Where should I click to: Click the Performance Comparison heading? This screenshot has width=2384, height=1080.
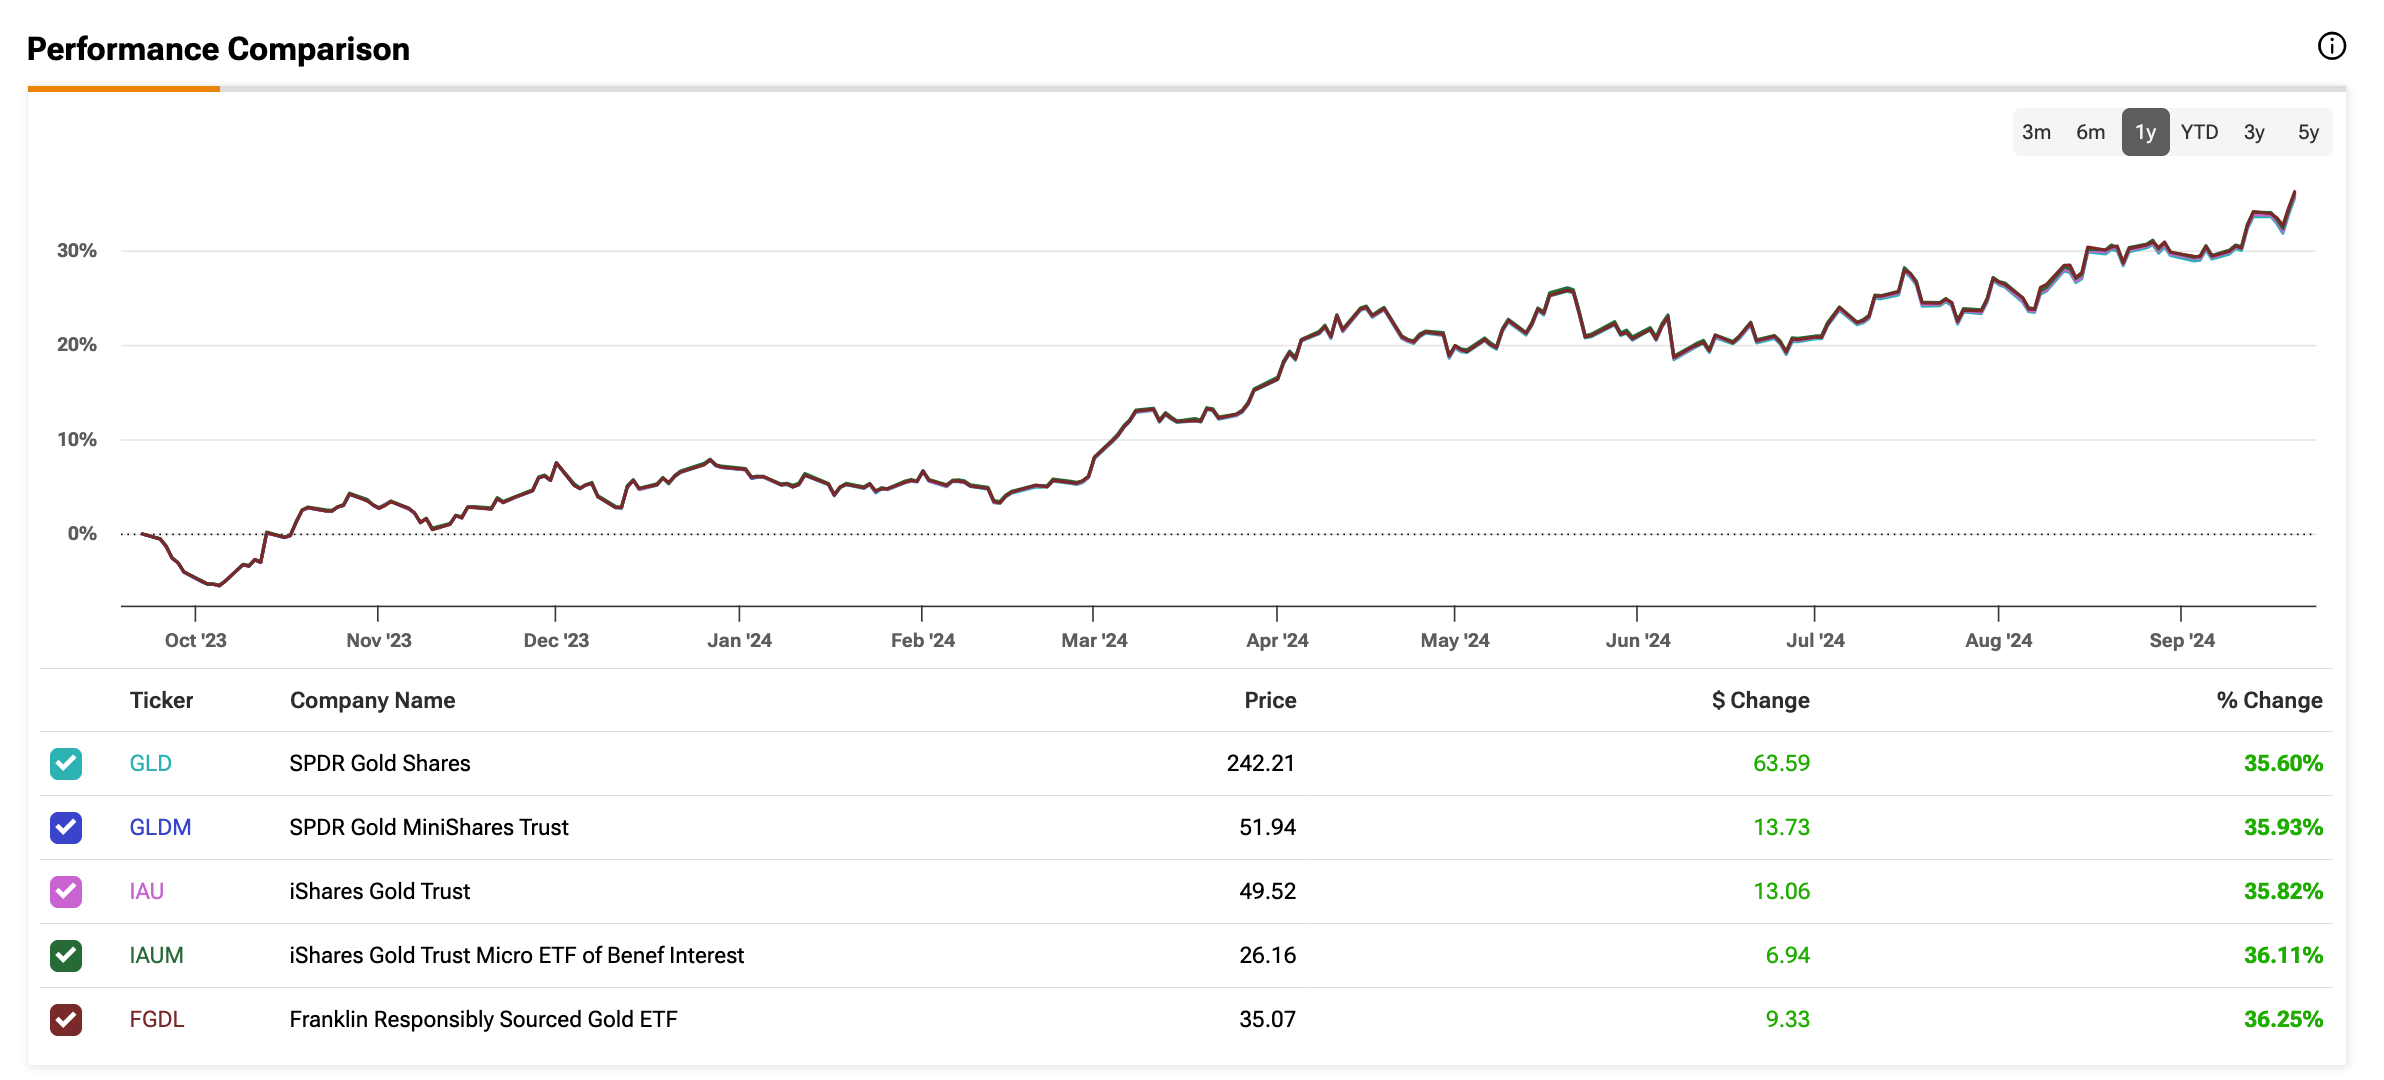tap(218, 49)
